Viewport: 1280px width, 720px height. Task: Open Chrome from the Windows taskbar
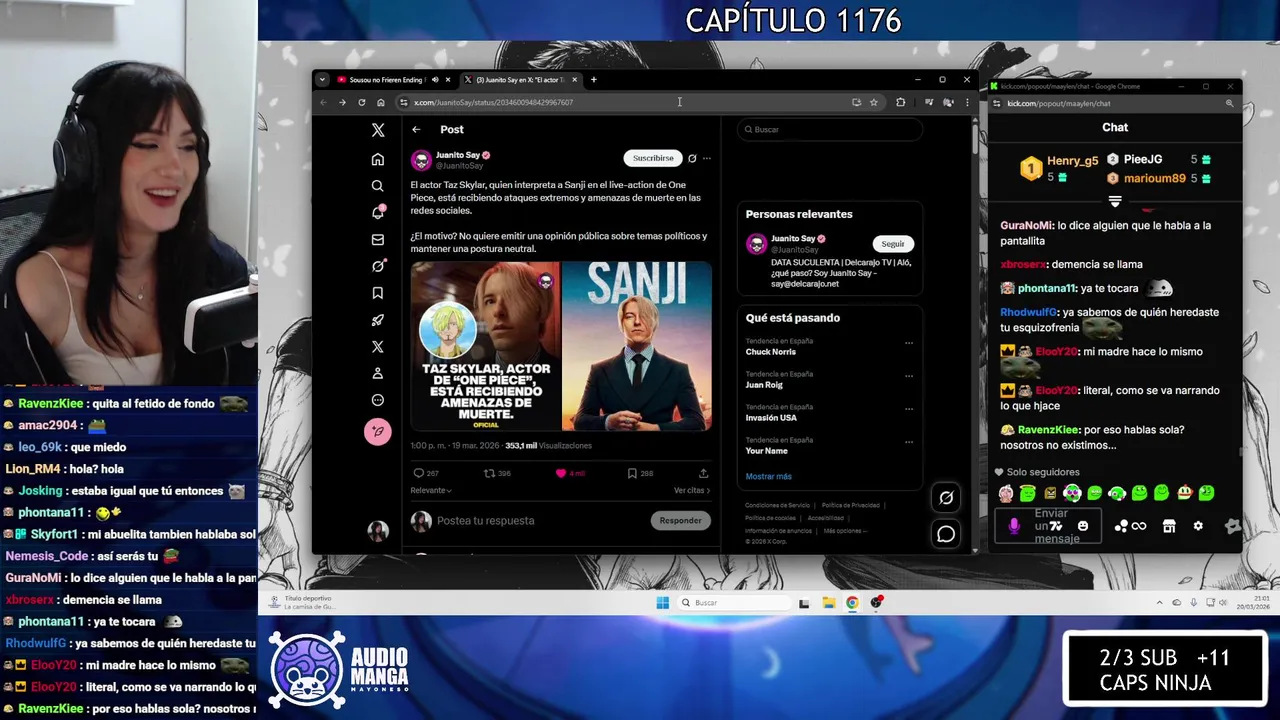click(852, 602)
